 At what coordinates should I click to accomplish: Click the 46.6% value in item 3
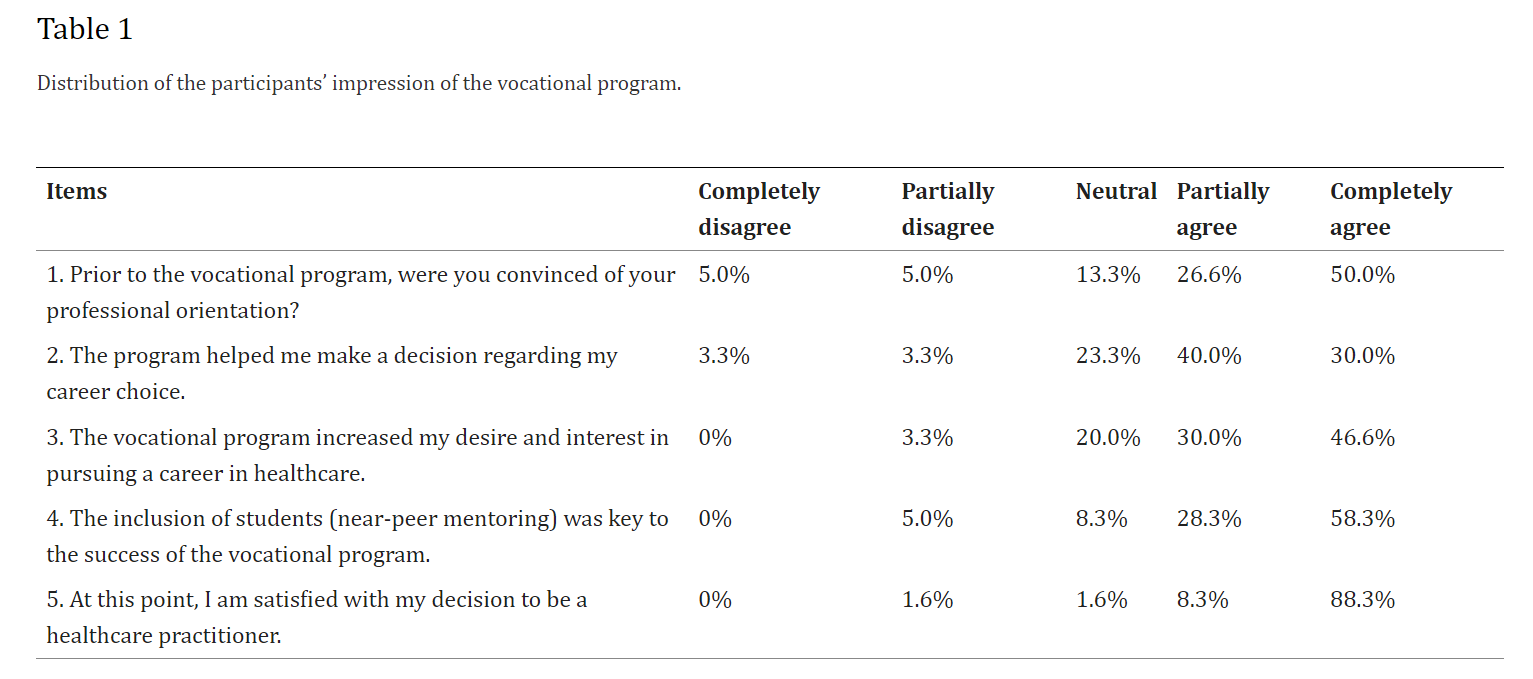tap(1362, 438)
